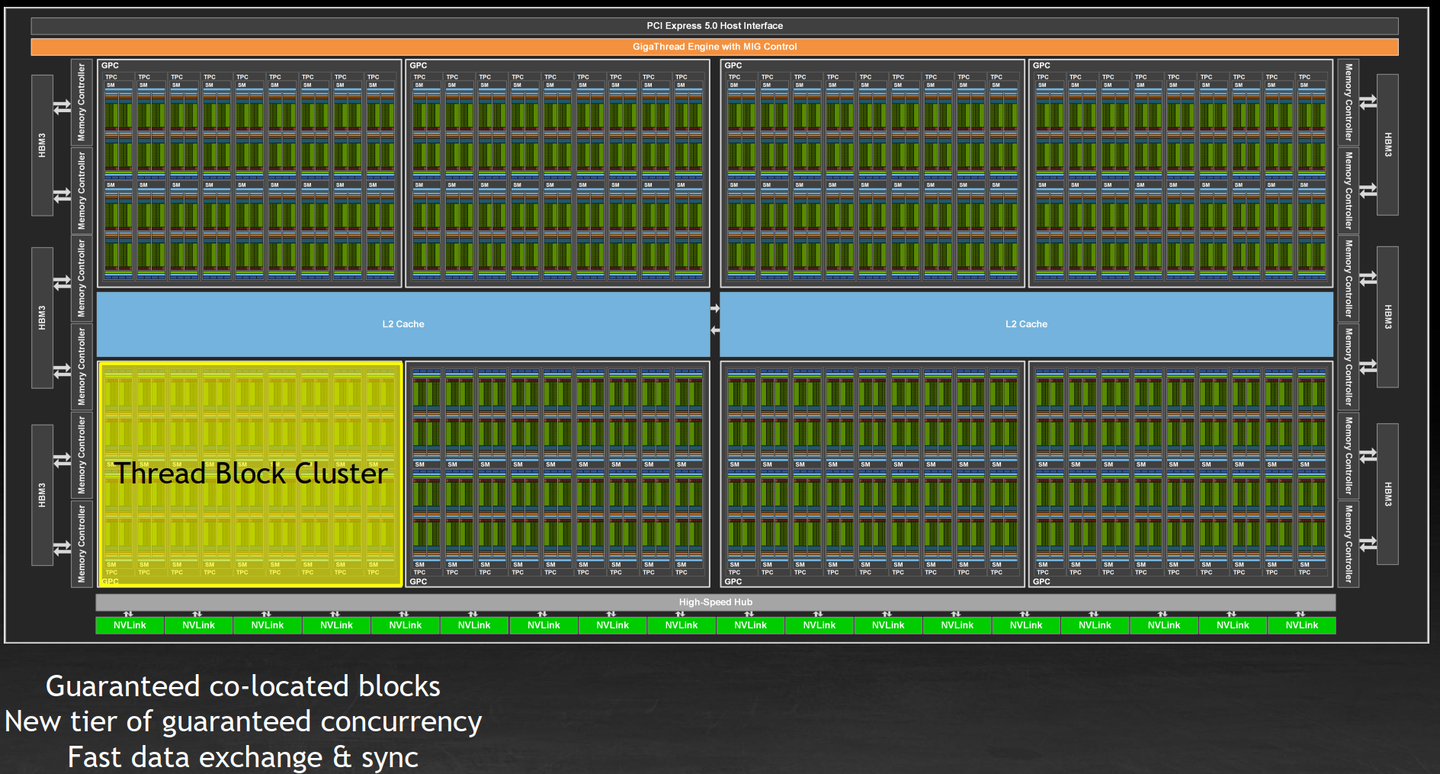Click the High-Speed Hub bar

[x=715, y=602]
